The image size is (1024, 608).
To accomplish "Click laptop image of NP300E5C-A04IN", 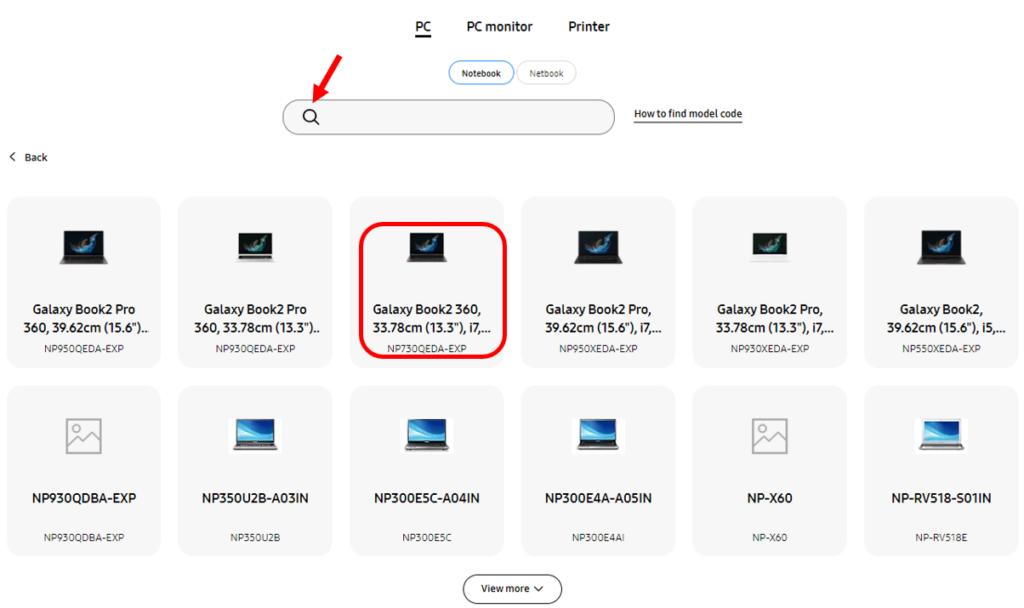I will (x=426, y=435).
